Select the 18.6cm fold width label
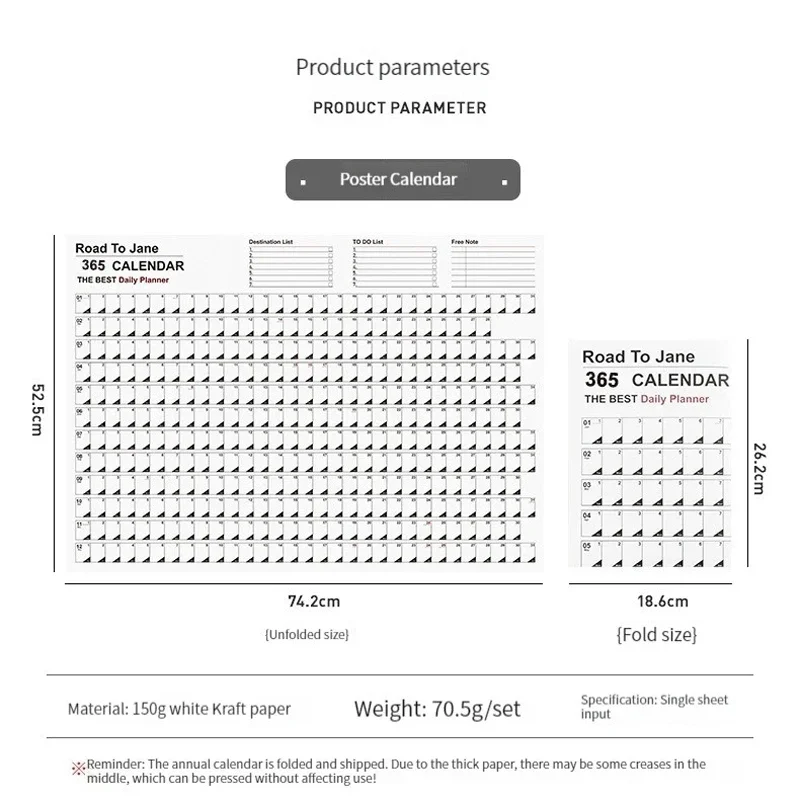Image resolution: width=800 pixels, height=800 pixels. point(657,602)
